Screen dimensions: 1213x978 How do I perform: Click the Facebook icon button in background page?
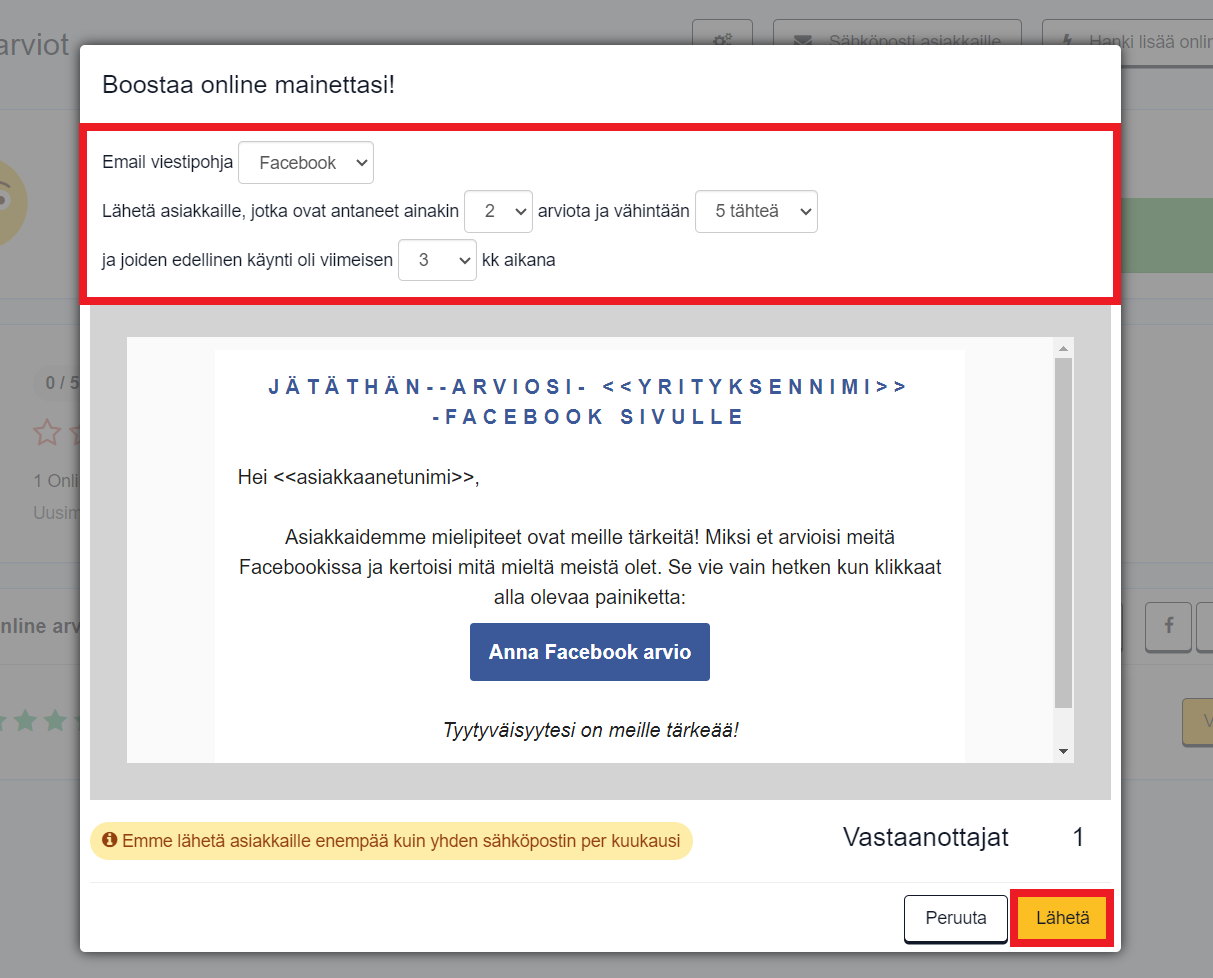1169,626
